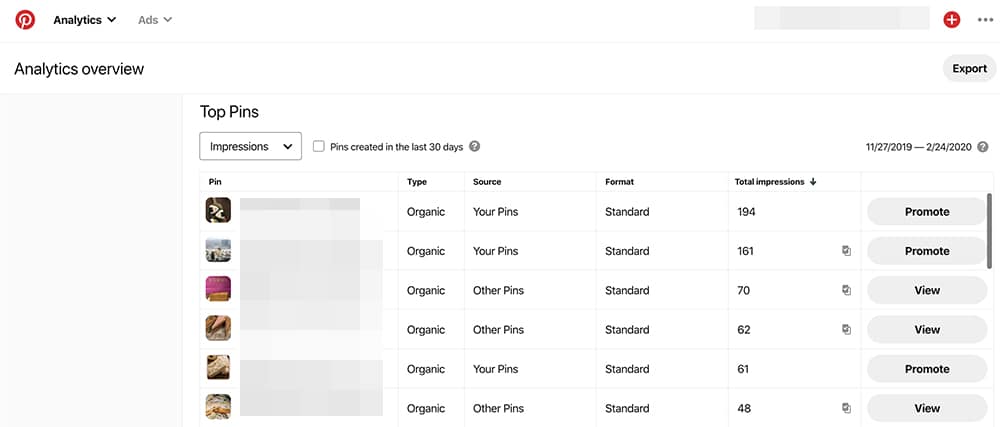Click the red plus create icon
The width and height of the screenshot is (1000, 427).
(x=951, y=19)
